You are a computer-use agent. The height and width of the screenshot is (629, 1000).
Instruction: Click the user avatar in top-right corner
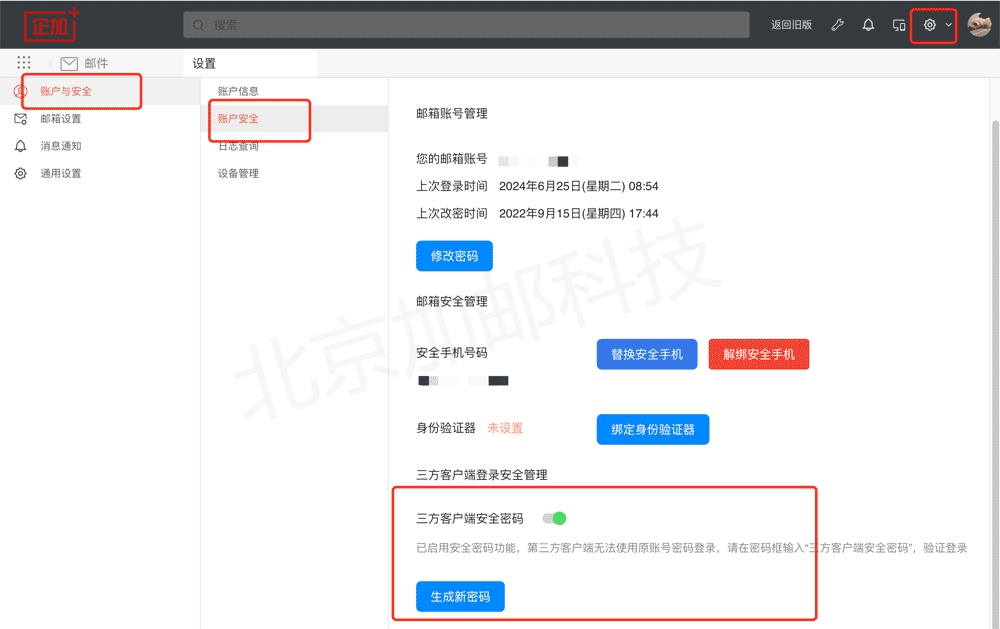[x=977, y=25]
